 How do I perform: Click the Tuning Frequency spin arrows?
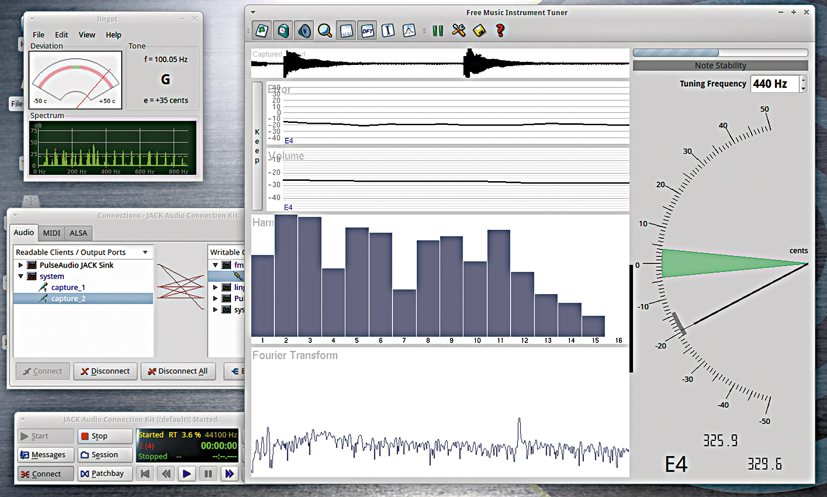pos(803,84)
